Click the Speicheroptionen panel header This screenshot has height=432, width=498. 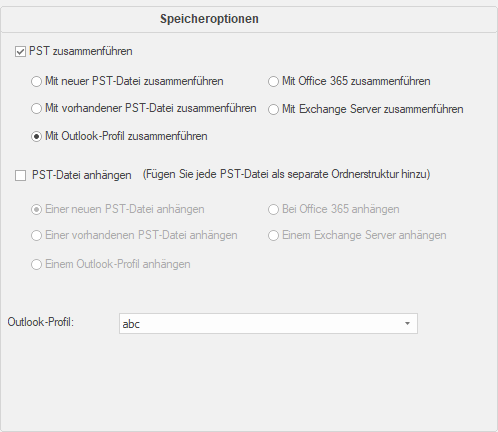click(x=209, y=19)
